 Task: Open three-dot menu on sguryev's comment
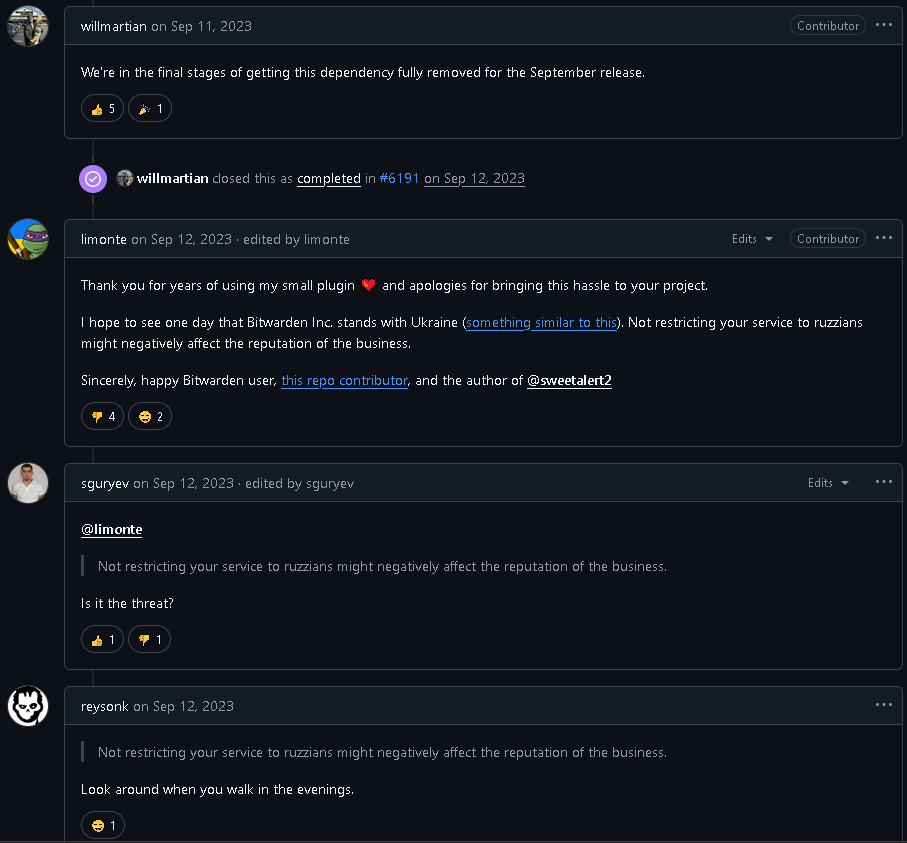pyautogui.click(x=883, y=482)
